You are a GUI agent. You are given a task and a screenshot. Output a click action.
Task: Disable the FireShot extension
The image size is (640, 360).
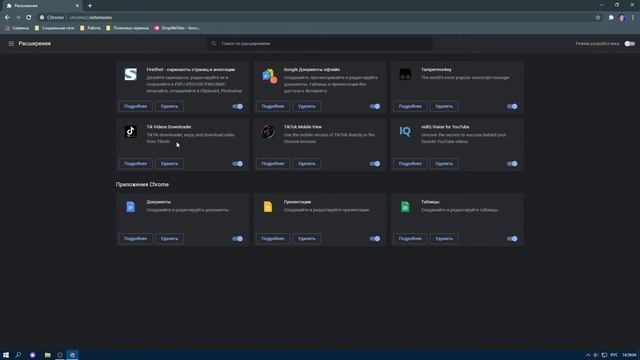238,107
